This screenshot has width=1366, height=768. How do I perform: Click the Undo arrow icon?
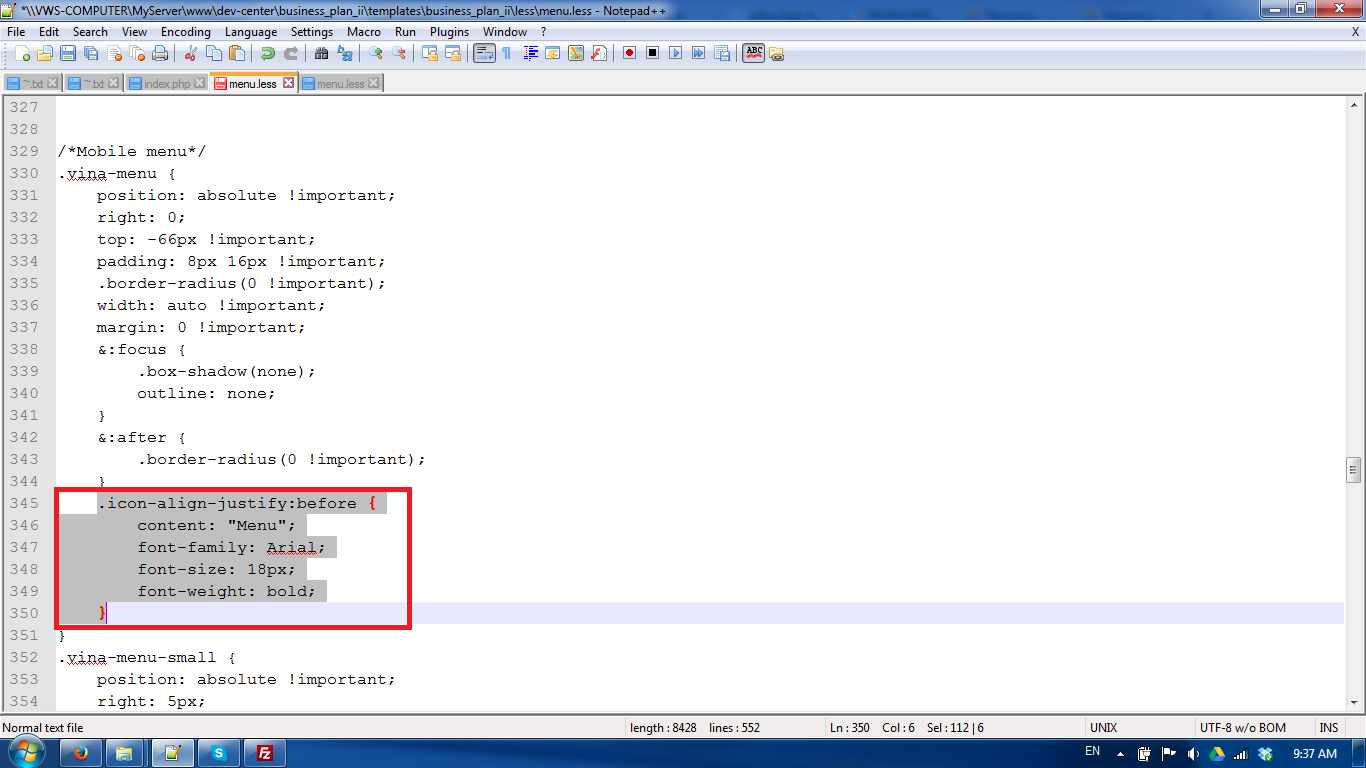pos(268,53)
